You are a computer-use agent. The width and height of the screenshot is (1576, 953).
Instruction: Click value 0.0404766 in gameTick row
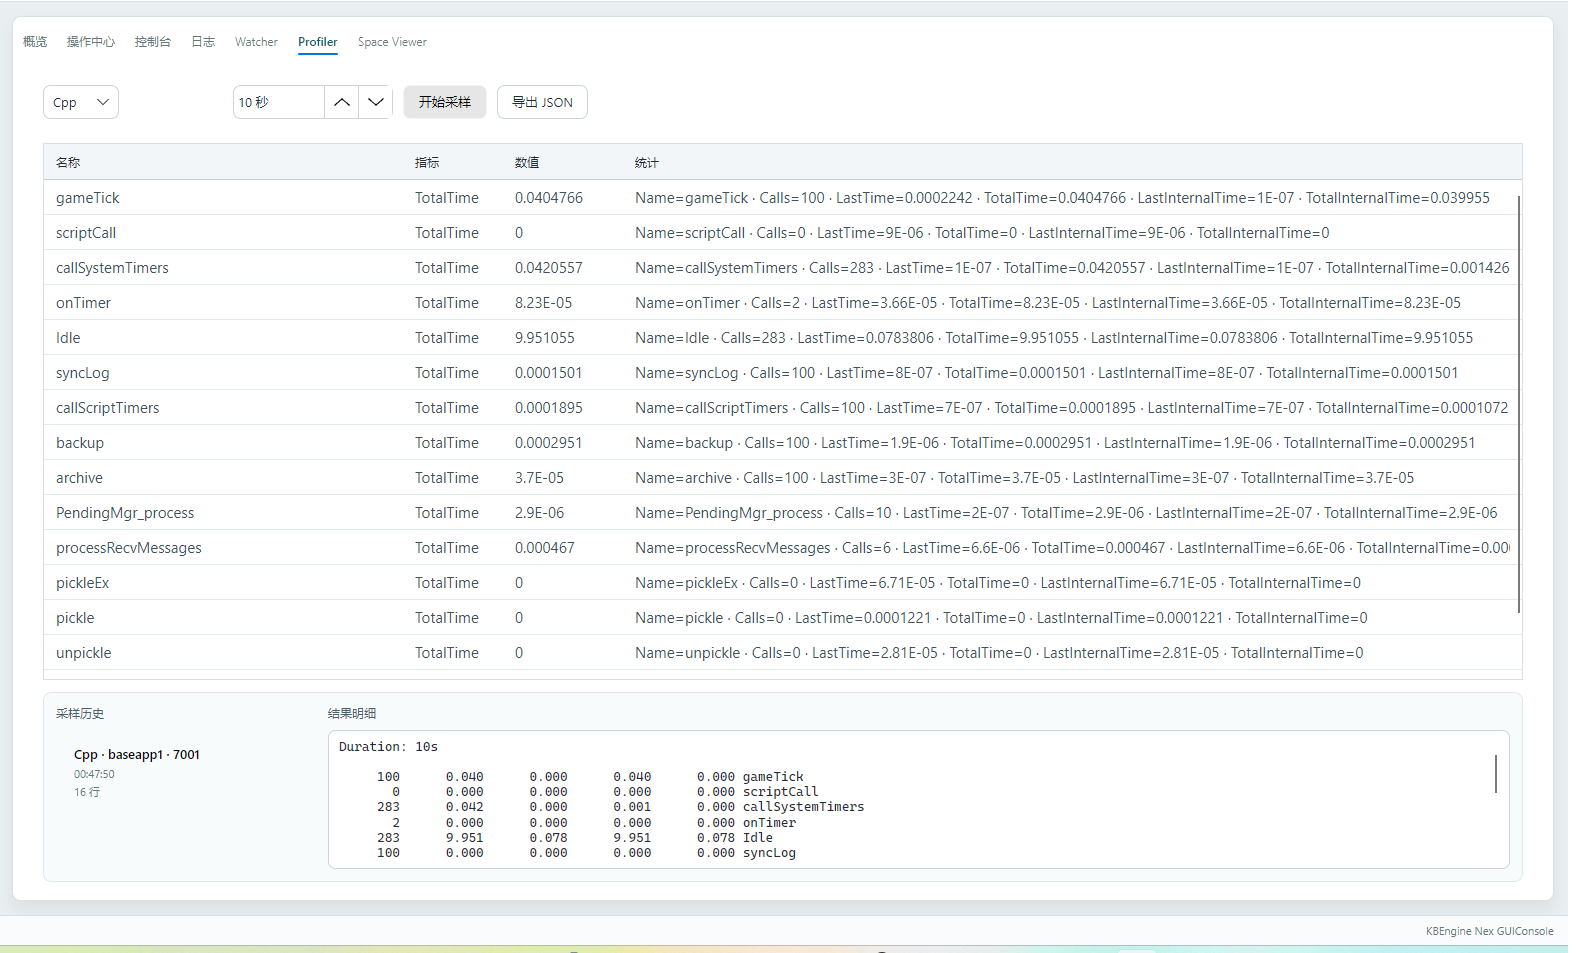click(549, 198)
